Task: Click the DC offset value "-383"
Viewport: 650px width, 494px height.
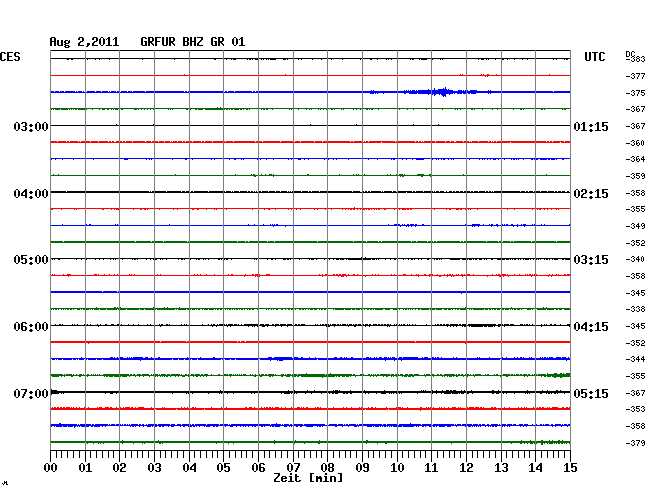Action: [x=636, y=59]
